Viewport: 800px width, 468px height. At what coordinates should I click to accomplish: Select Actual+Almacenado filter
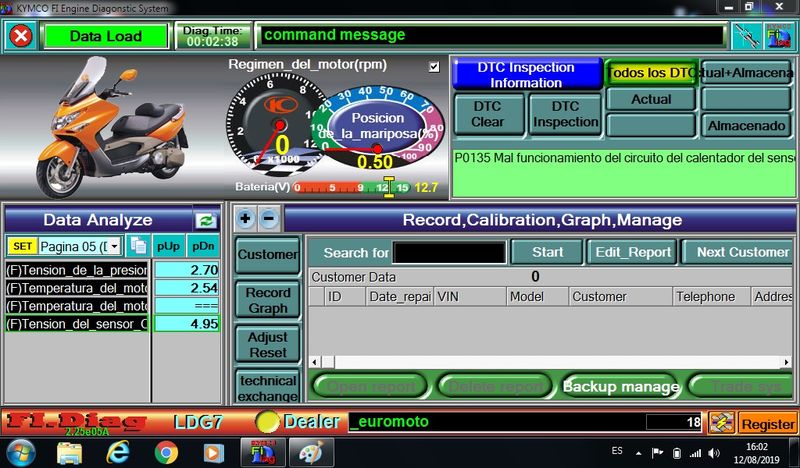click(x=746, y=73)
